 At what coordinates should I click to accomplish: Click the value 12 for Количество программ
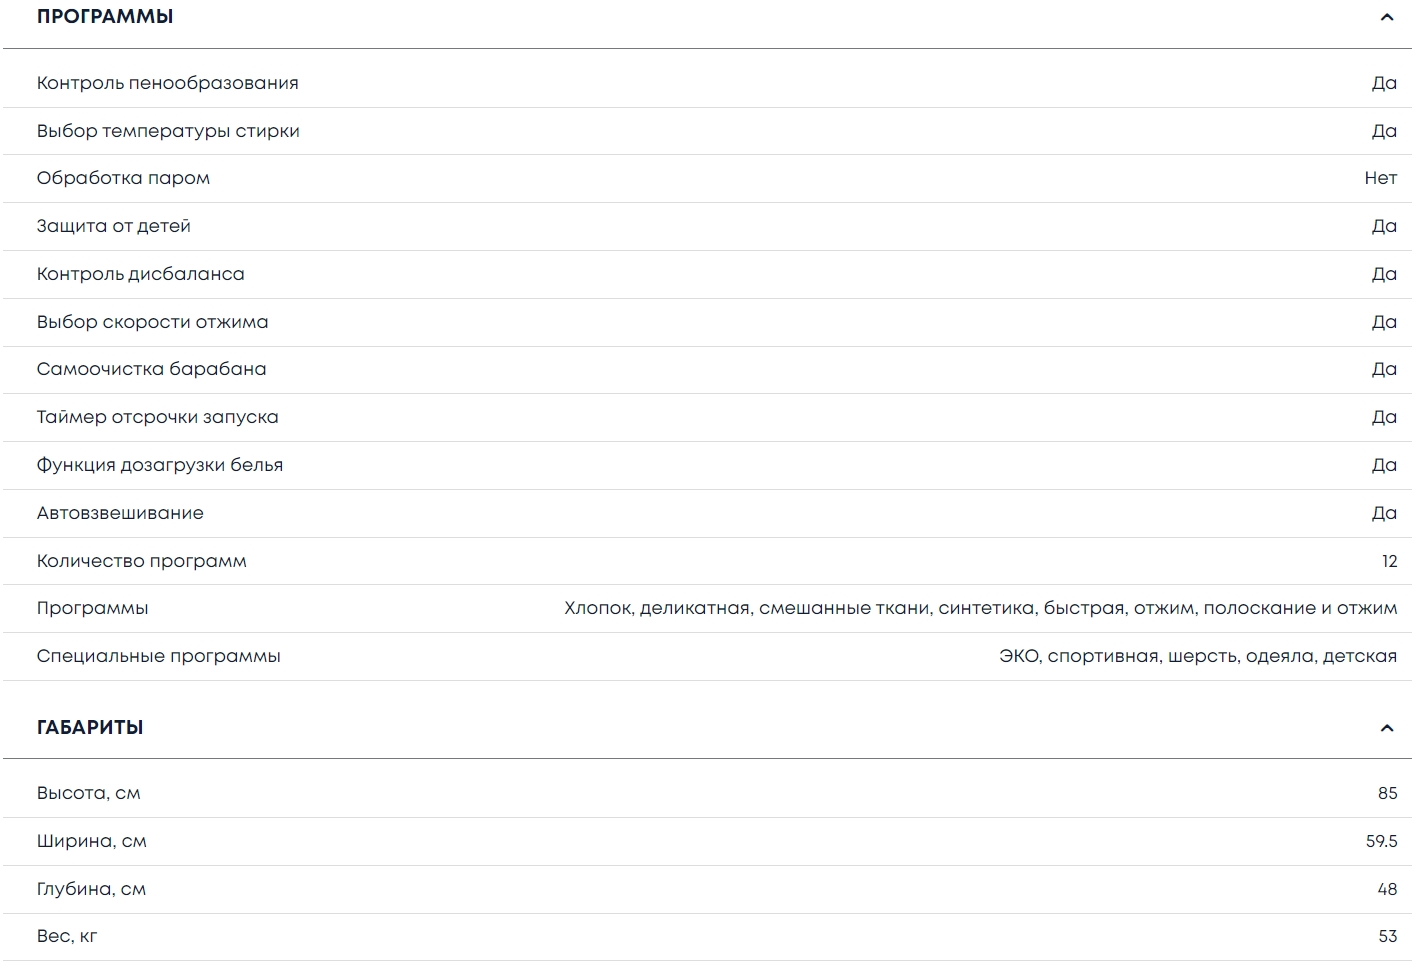click(1389, 561)
